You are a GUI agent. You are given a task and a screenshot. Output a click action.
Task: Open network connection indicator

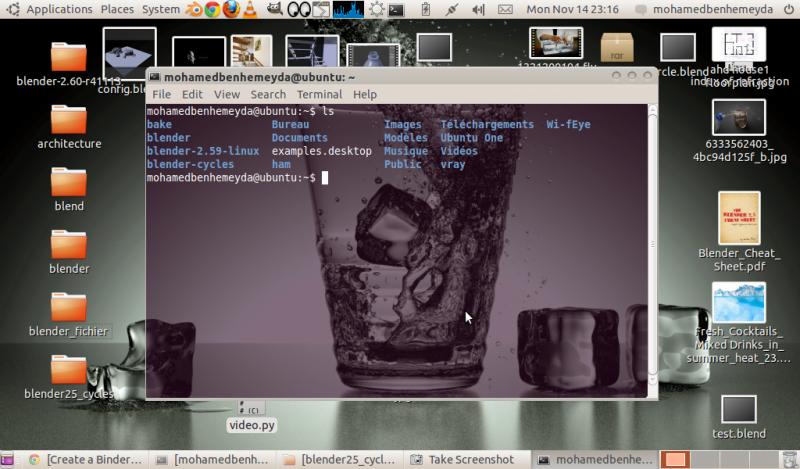point(452,9)
